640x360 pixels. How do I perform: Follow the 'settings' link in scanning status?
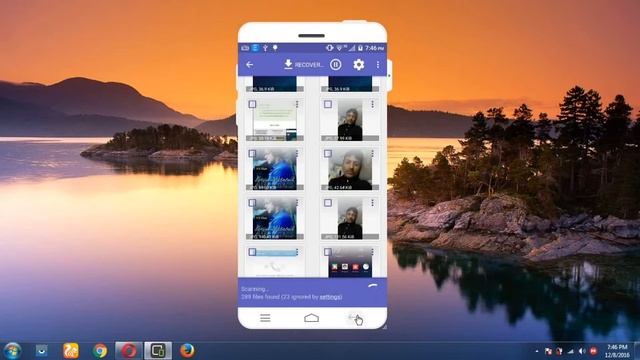point(331,297)
